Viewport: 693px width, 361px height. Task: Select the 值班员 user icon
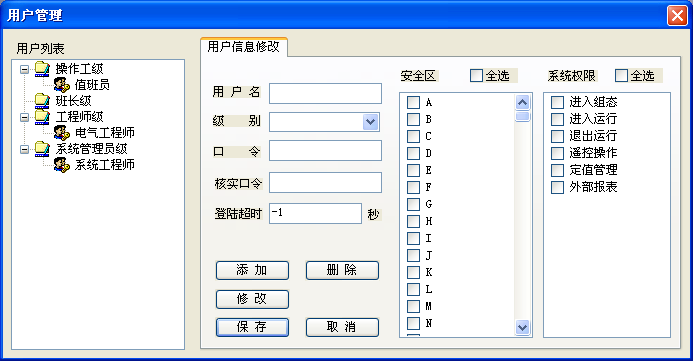pos(62,84)
